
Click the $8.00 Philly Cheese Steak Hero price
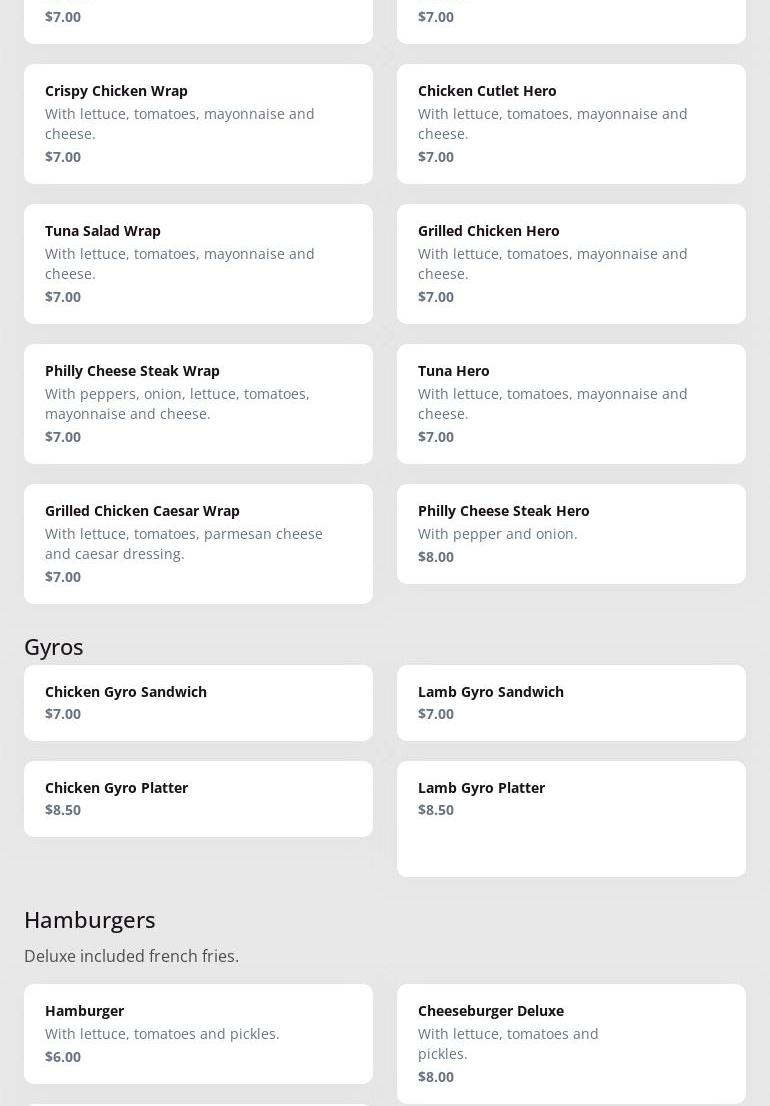pos(436,557)
